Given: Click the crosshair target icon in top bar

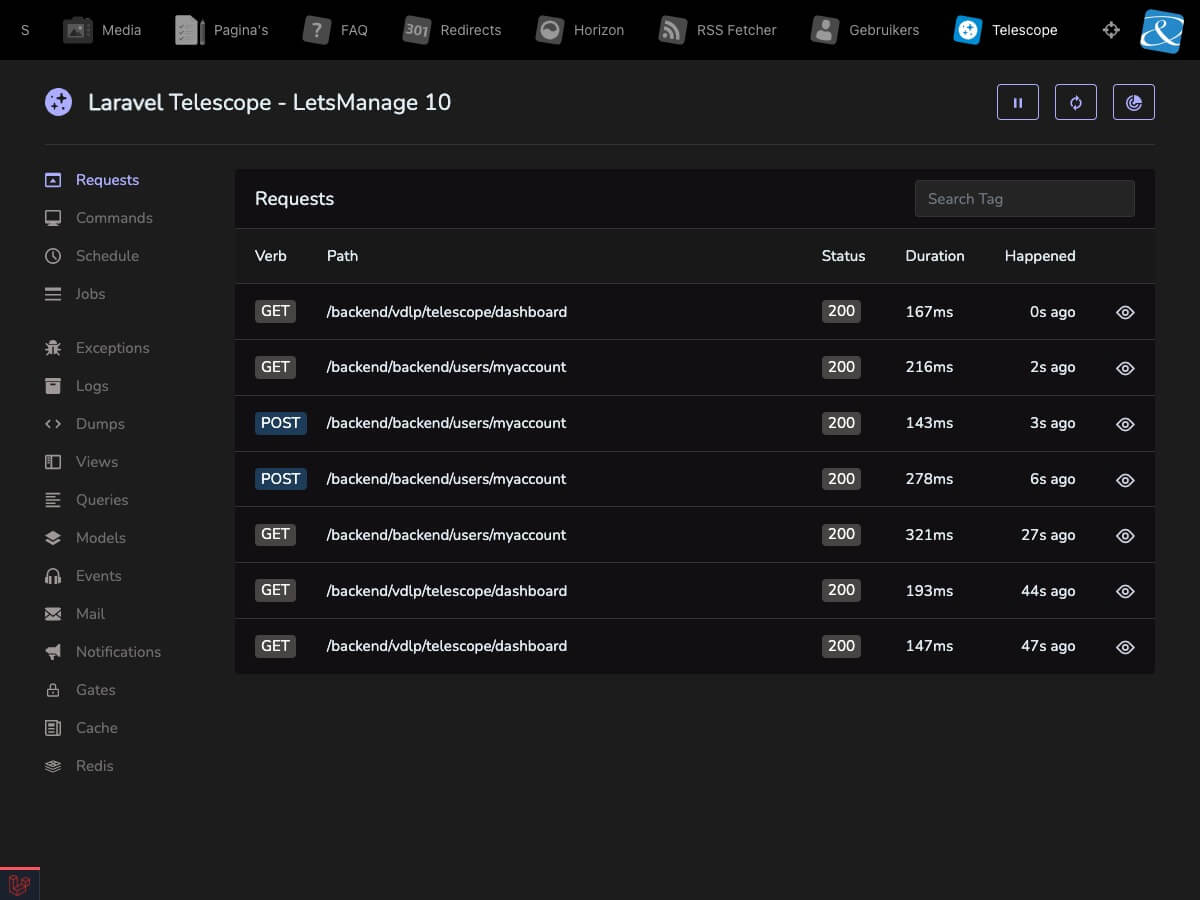Looking at the screenshot, I should click(x=1111, y=30).
